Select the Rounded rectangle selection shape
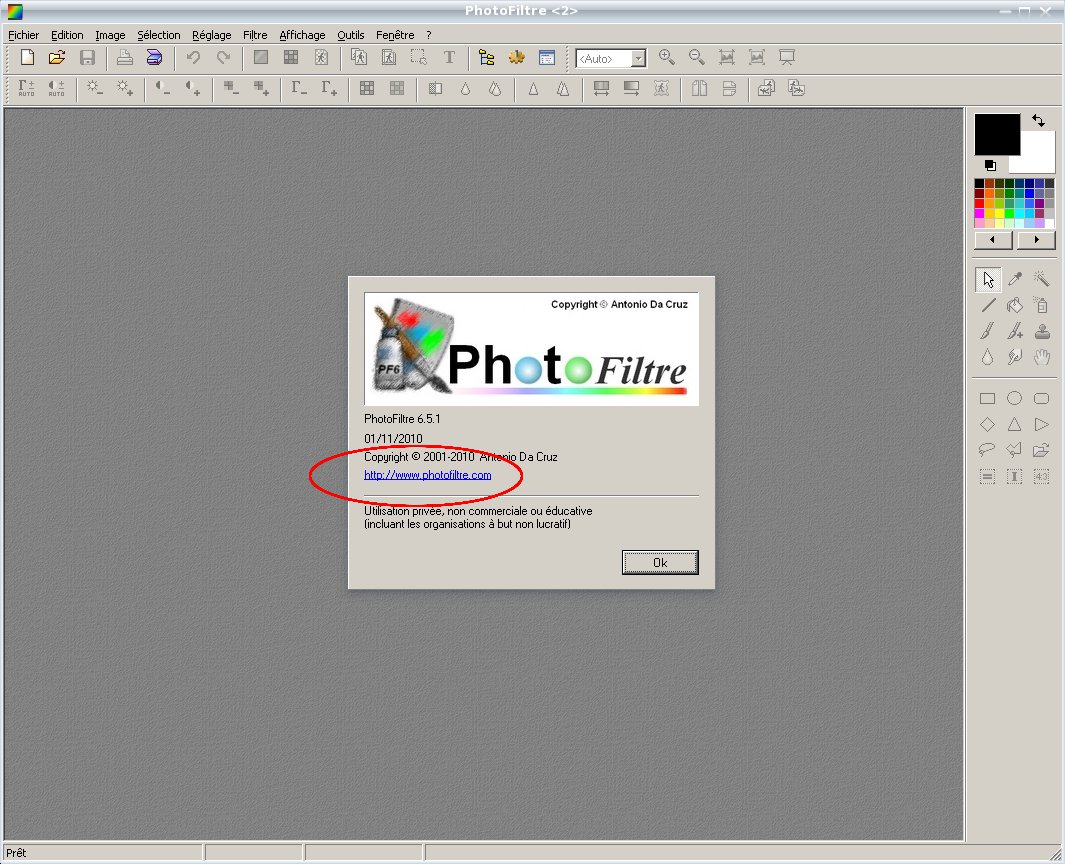 [x=1041, y=399]
